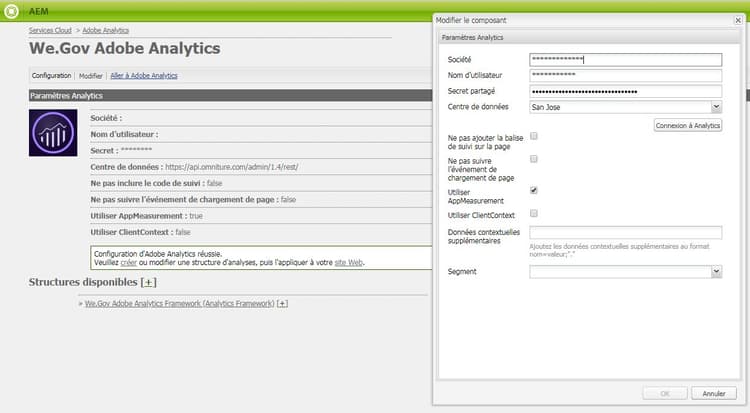The image size is (750, 413).
Task: Click the plus next to Analytics Framework
Action: pyautogui.click(x=282, y=303)
